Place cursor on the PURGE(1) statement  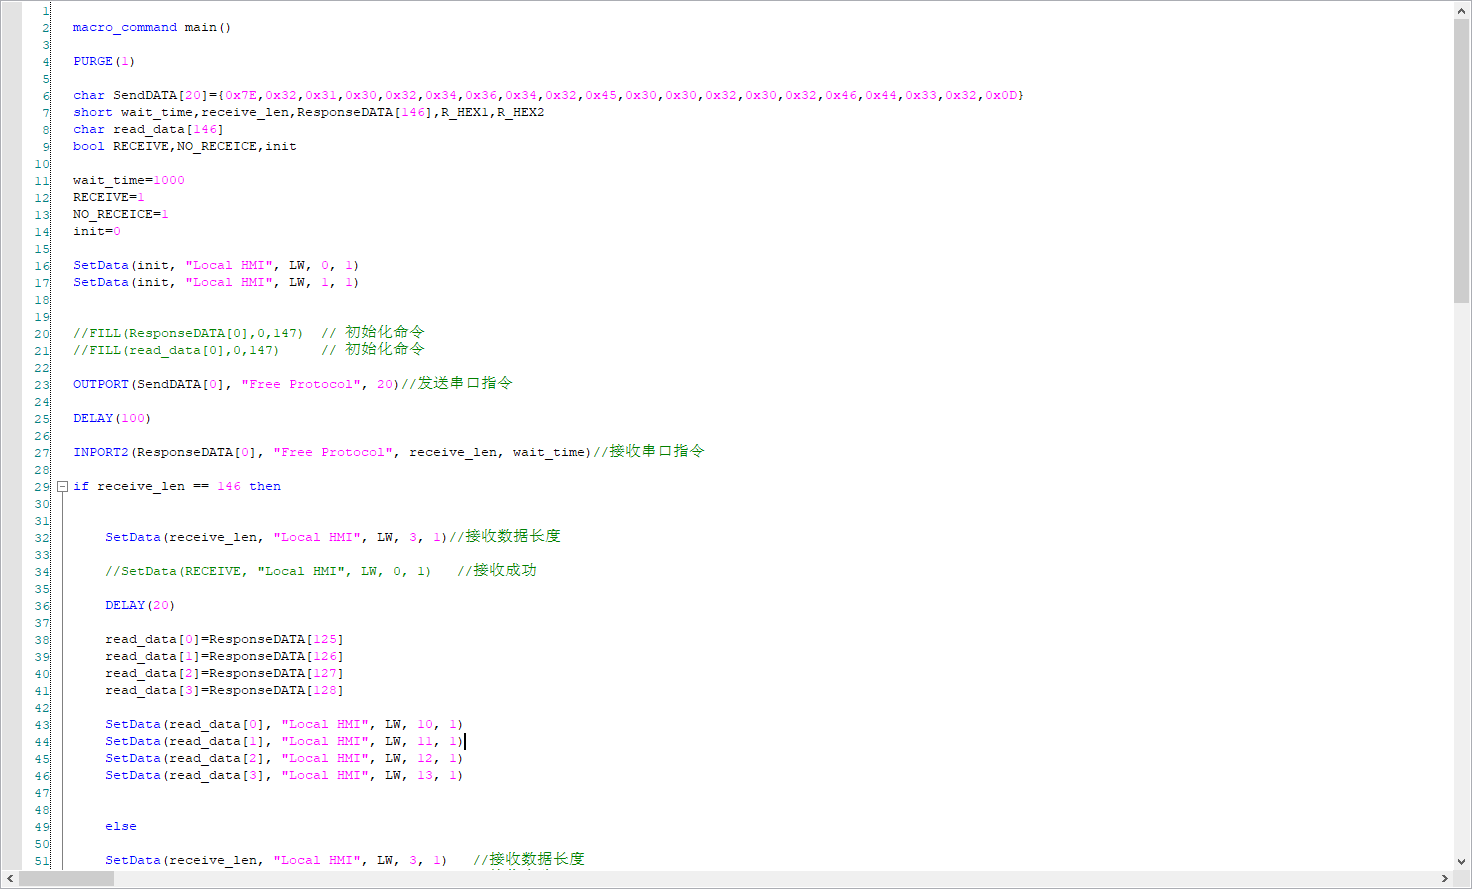coord(103,62)
